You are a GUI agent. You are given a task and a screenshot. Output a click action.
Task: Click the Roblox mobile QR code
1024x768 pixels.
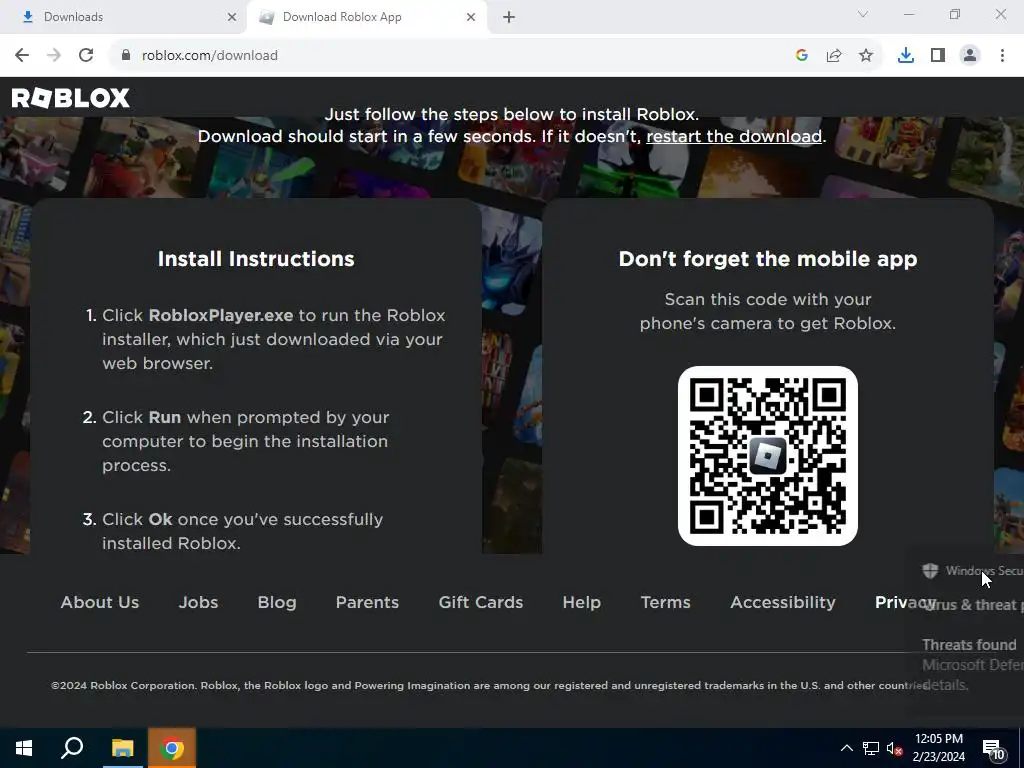[768, 456]
